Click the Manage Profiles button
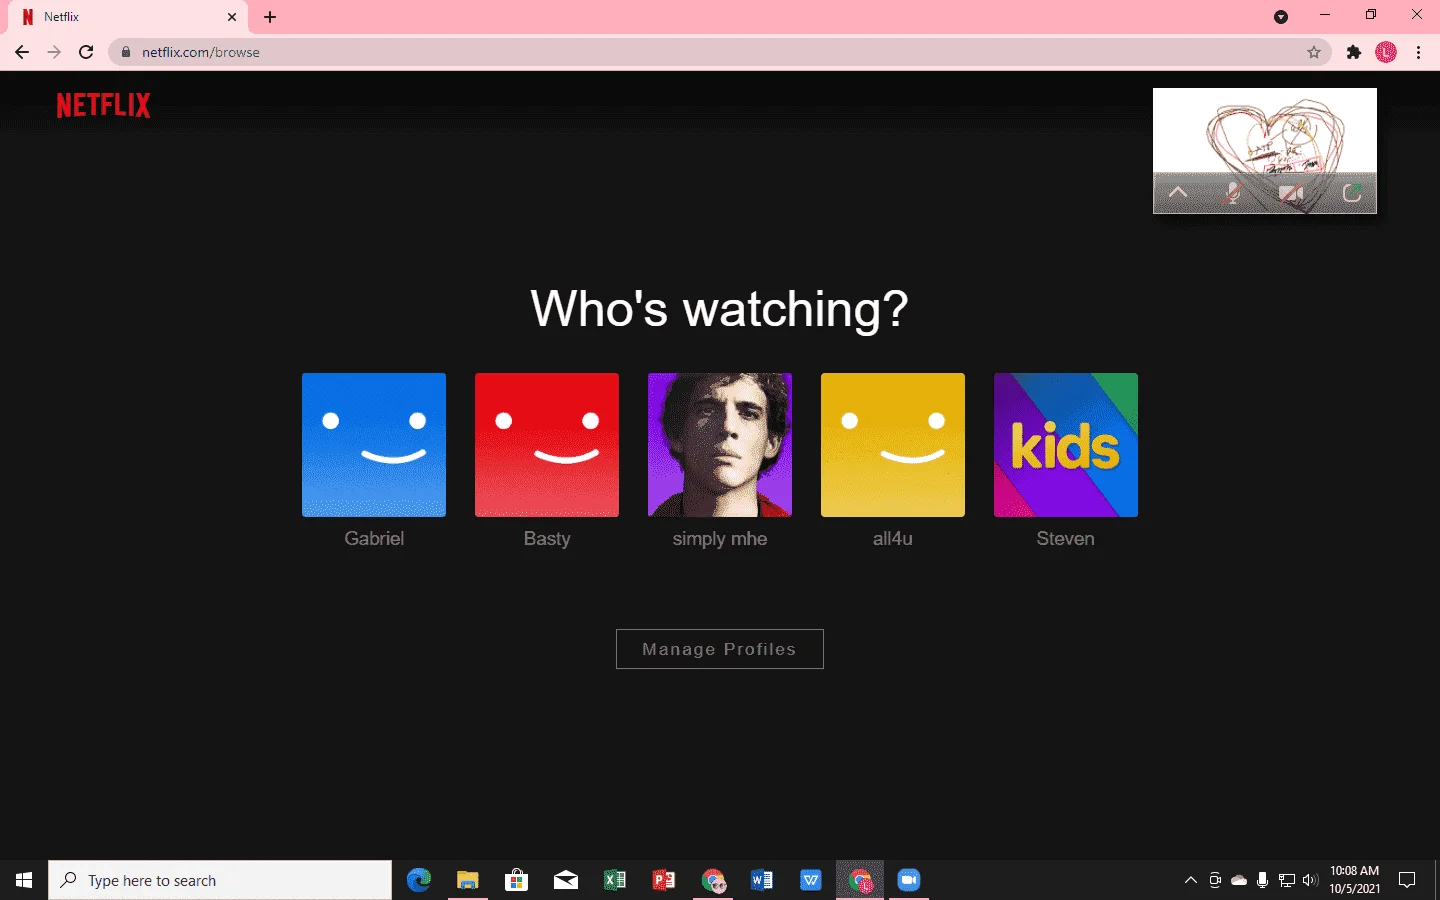Screen dimensions: 1440x900 point(720,649)
